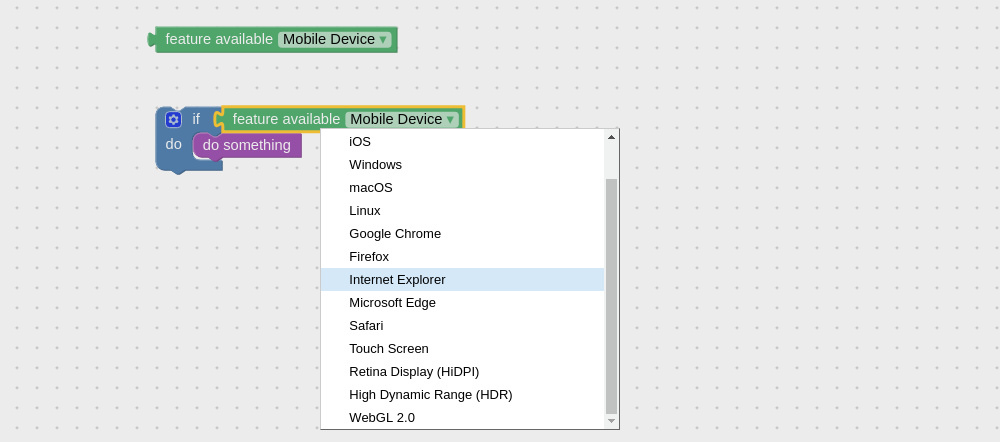Choose WebGL 2.0 from the list
This screenshot has width=1000, height=442.
(x=462, y=417)
